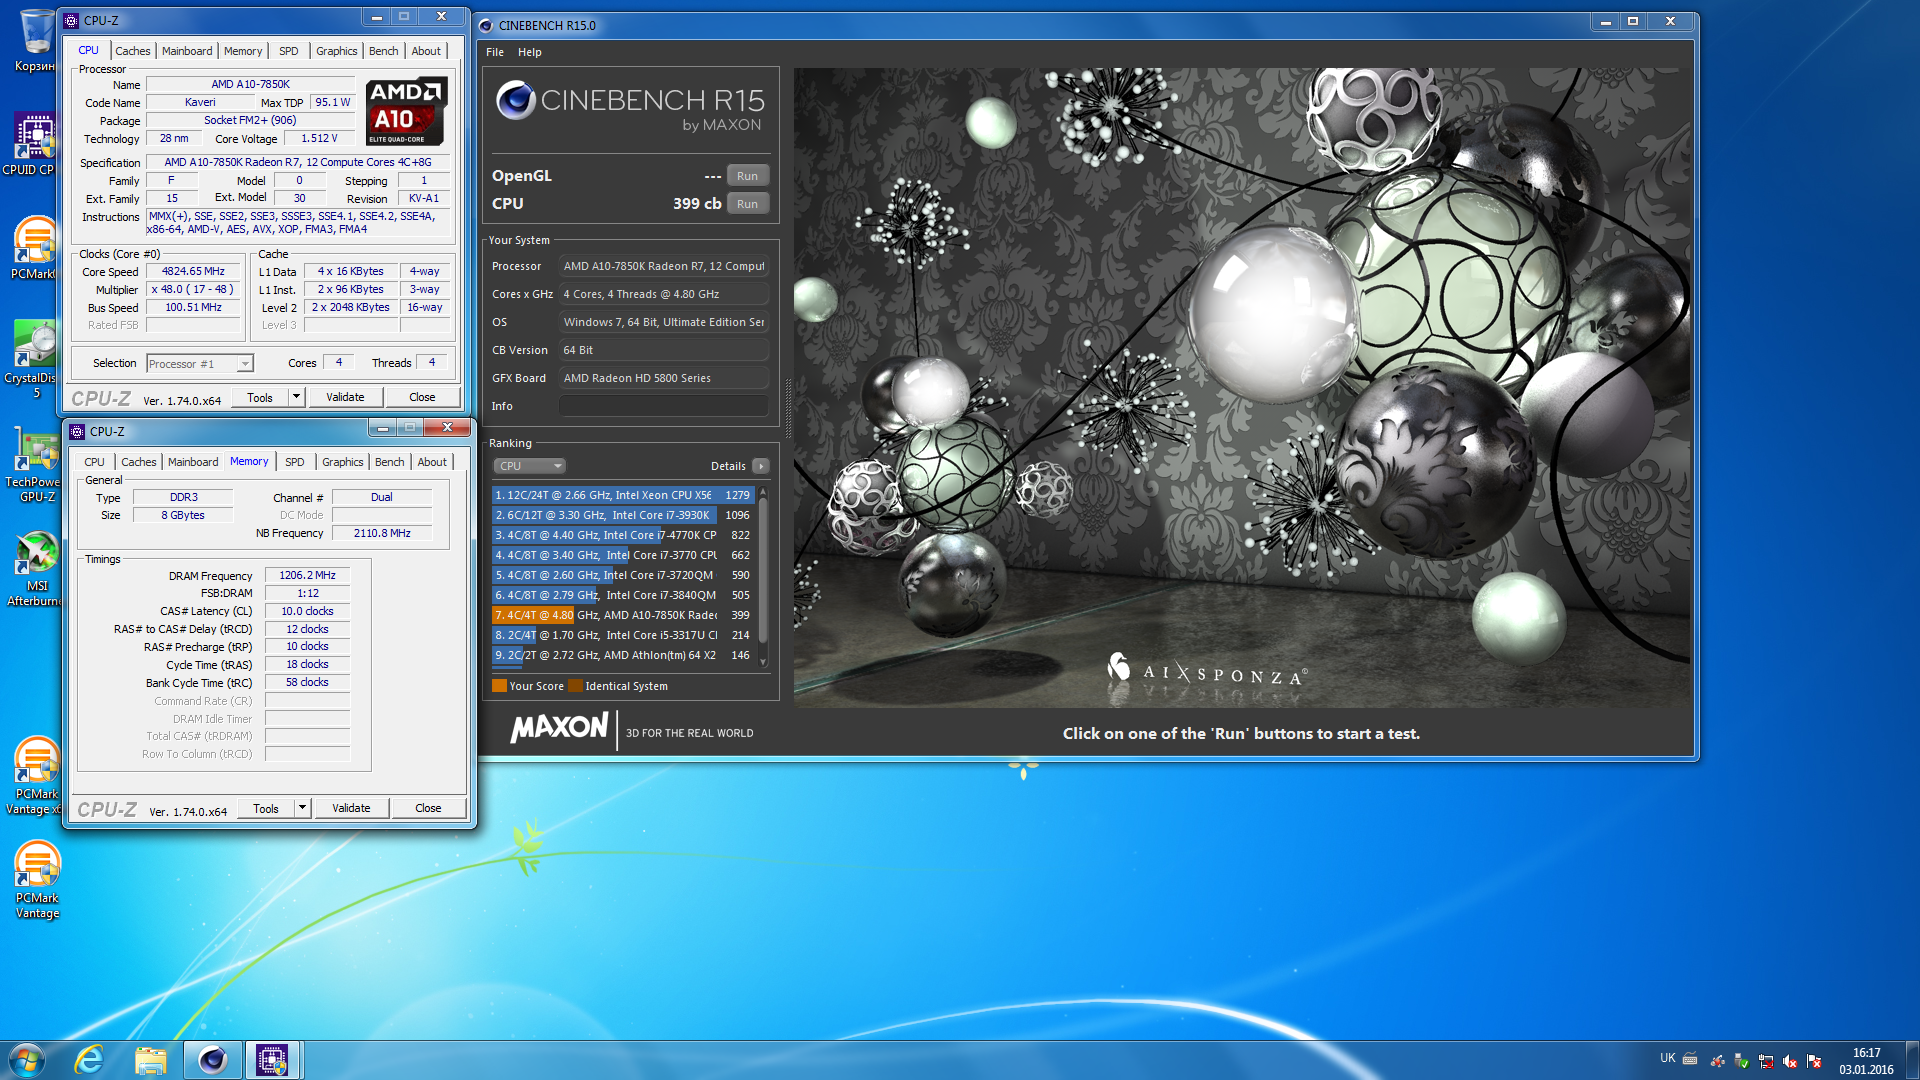
Task: Open the Tools dropdown arrow in bottom CPU-Z window
Action: point(302,808)
